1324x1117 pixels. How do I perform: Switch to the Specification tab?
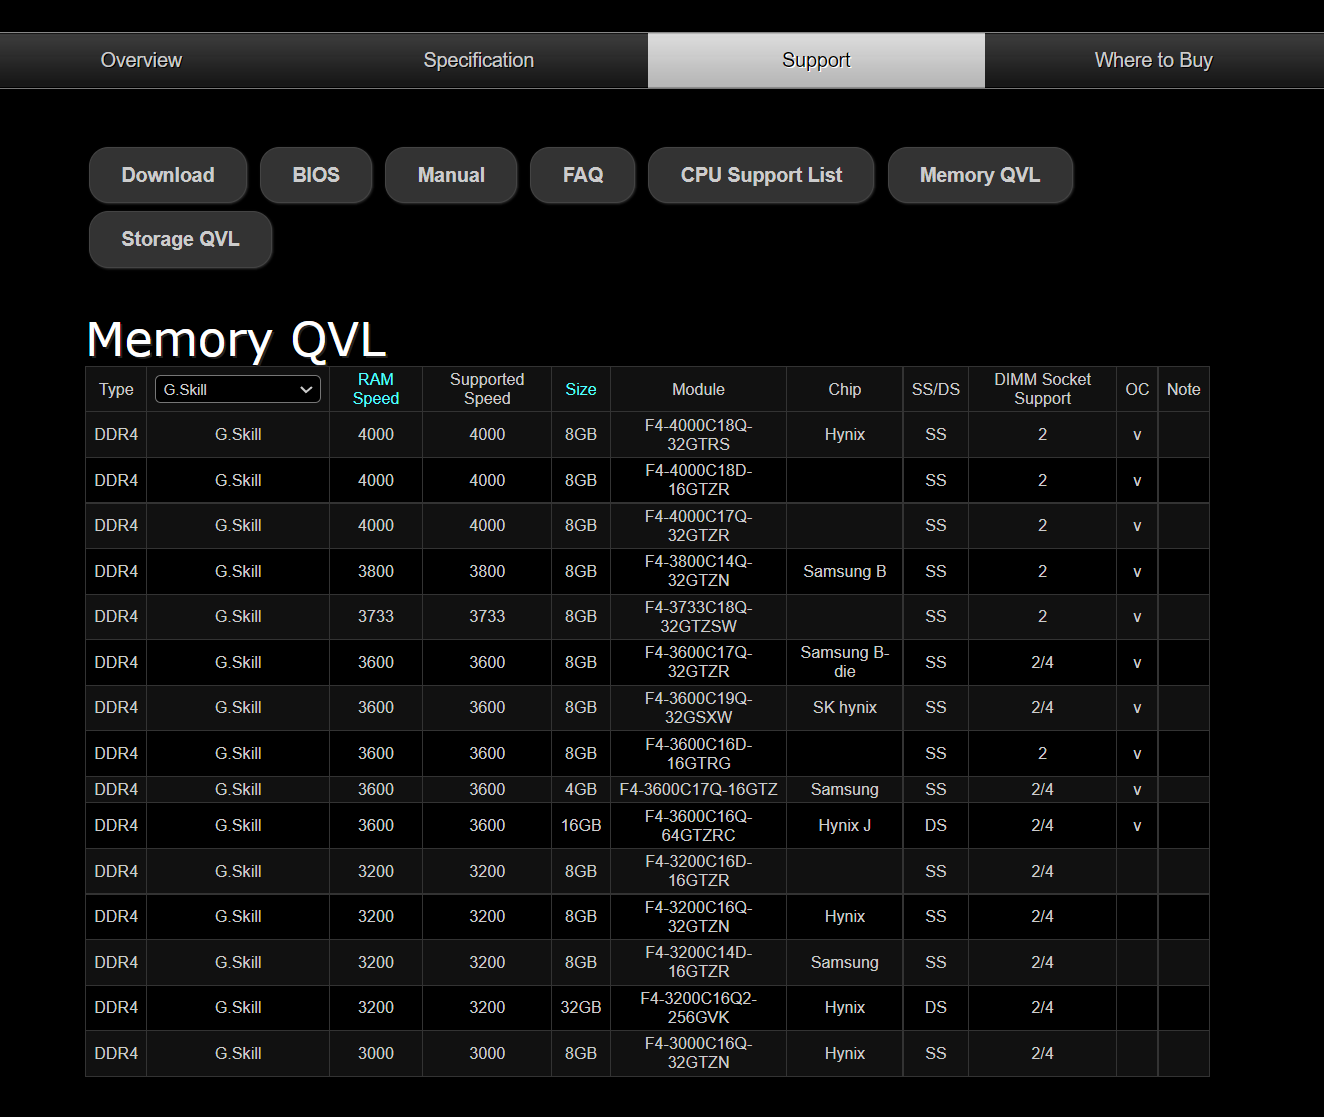pos(478,60)
